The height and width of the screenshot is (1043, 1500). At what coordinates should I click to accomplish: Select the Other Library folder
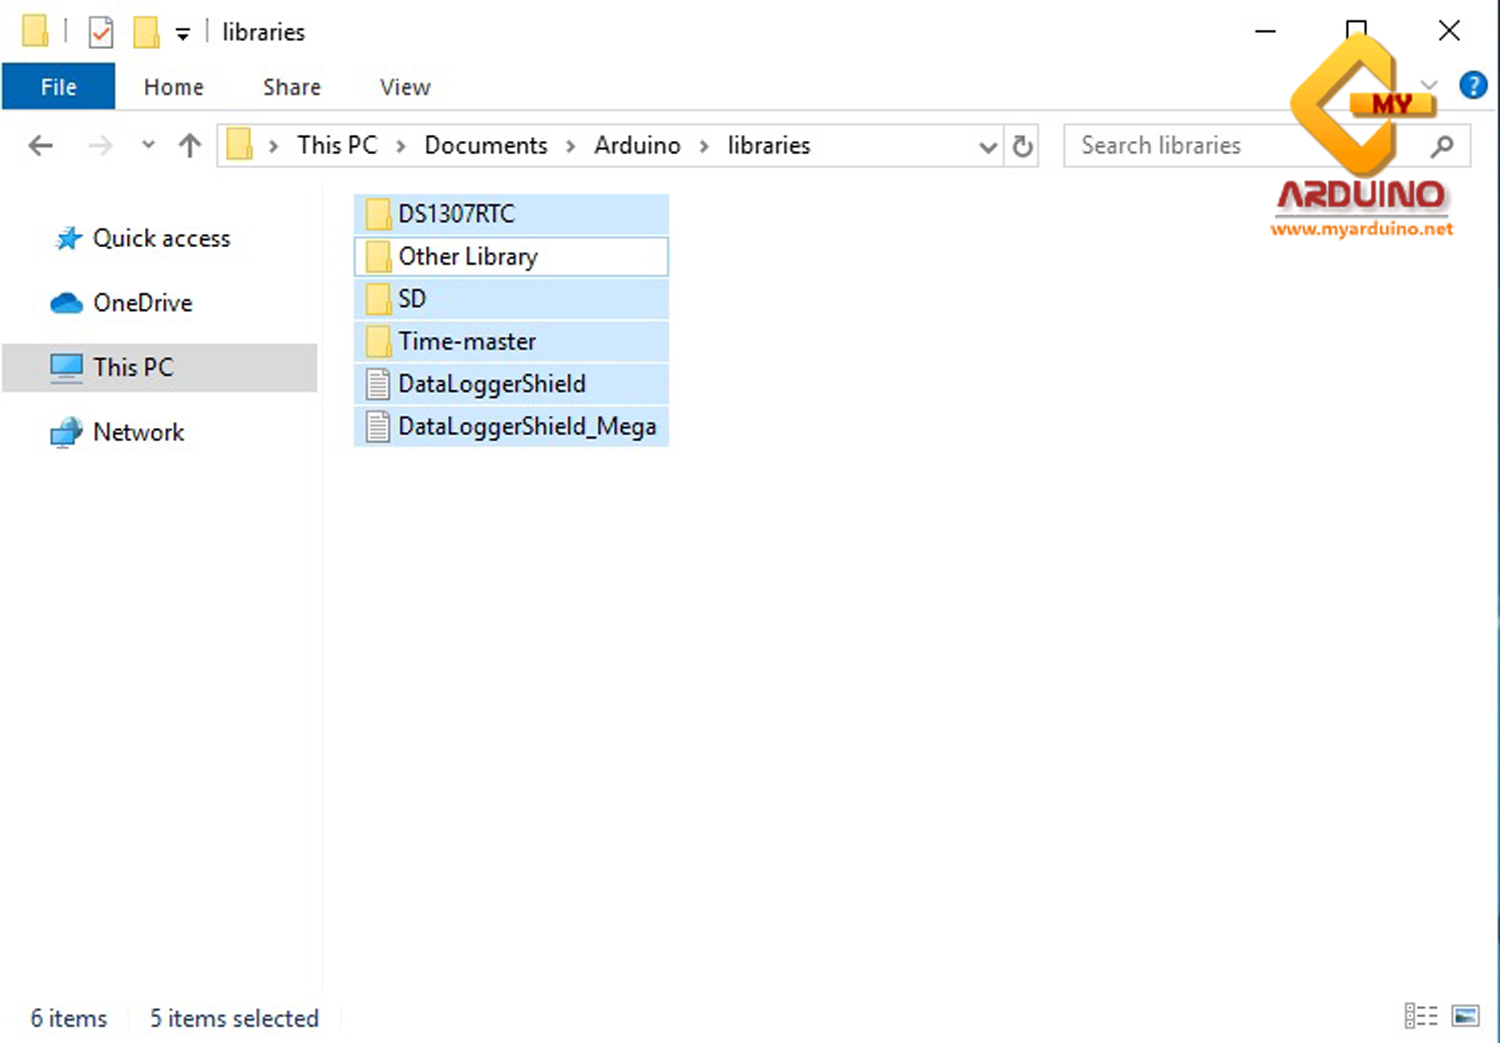(x=468, y=257)
